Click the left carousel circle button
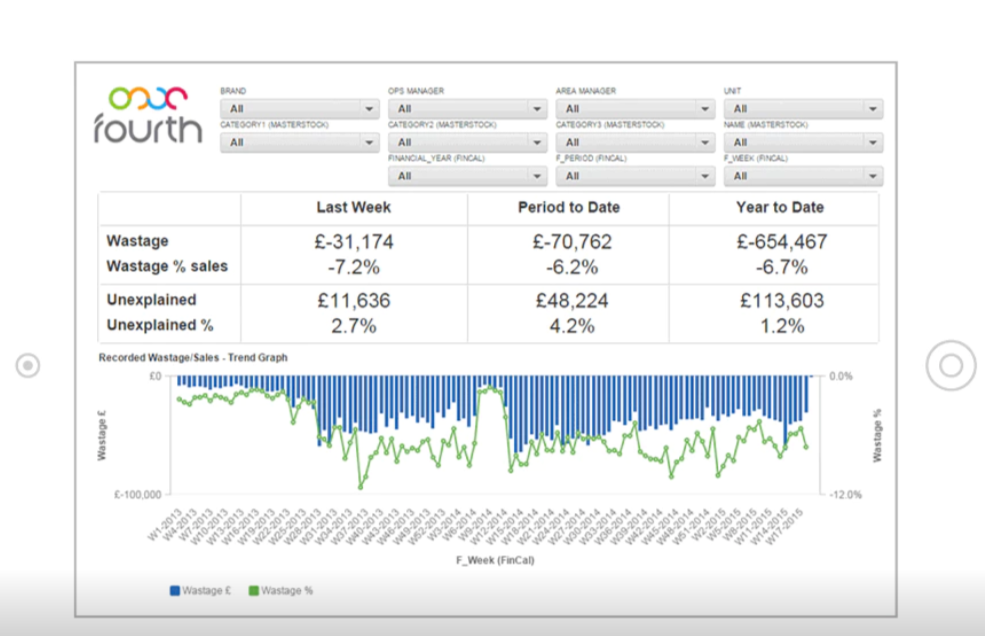 pos(27,366)
